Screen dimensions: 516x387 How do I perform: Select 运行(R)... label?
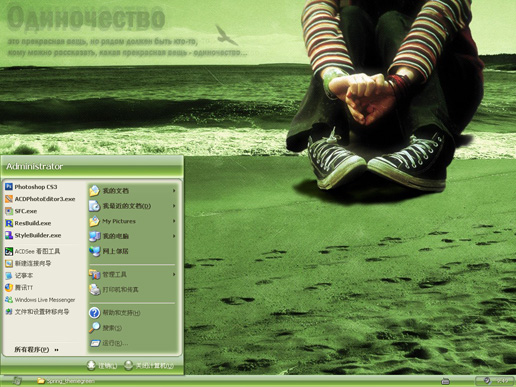tap(115, 343)
